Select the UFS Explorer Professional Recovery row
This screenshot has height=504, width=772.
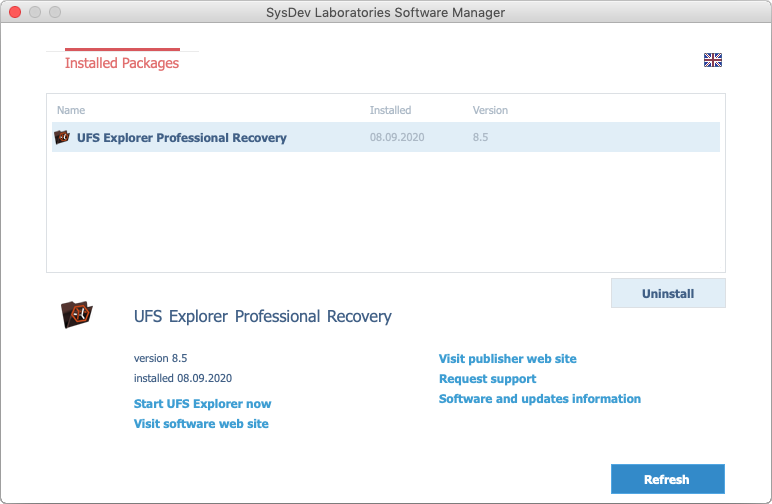coord(181,138)
